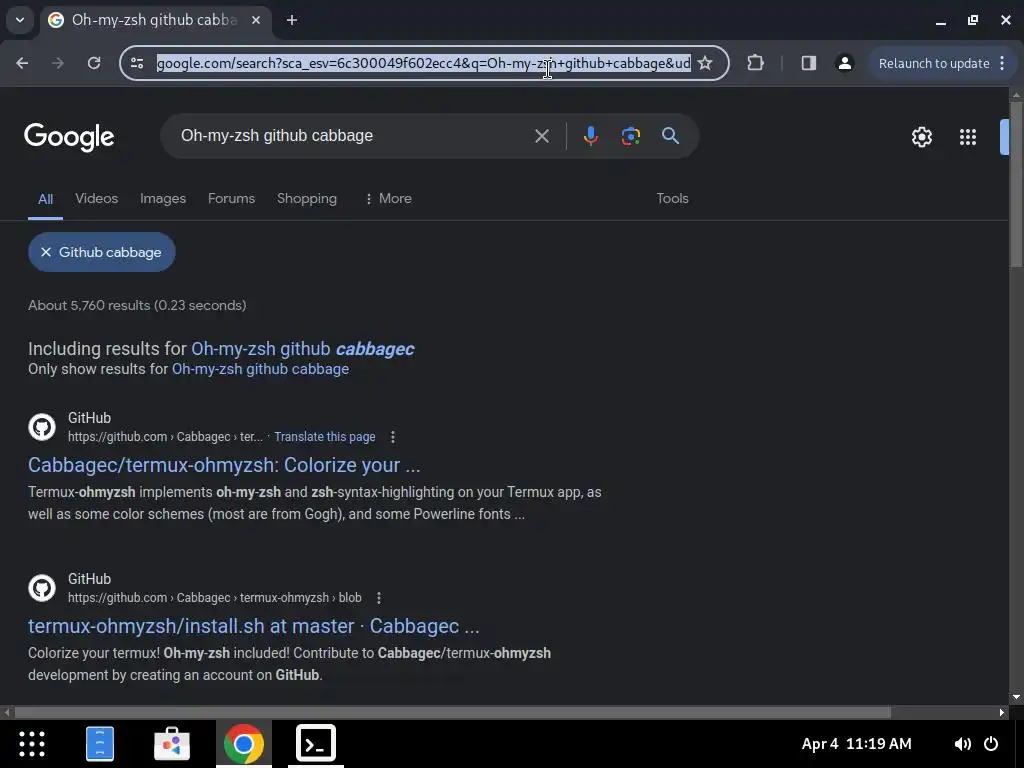Screen dimensions: 1024x768
Task: Click the scroll down arrow
Action: click(x=1016, y=697)
